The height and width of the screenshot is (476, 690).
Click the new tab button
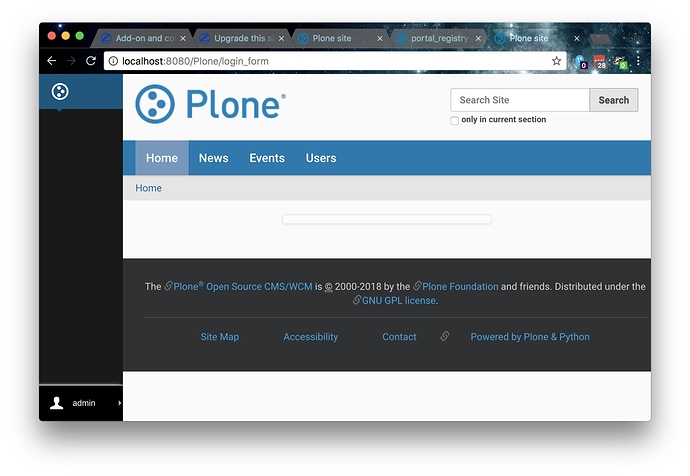click(600, 39)
